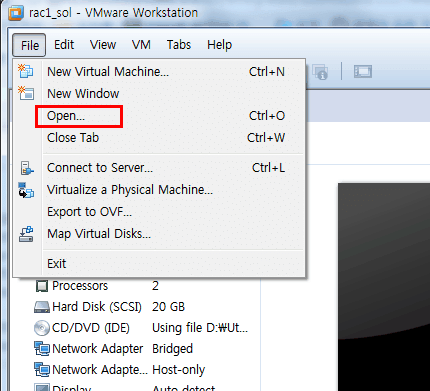This screenshot has width=430, height=391.
Task: Choose New Virtual Machine... menu entry
Action: [x=159, y=72]
